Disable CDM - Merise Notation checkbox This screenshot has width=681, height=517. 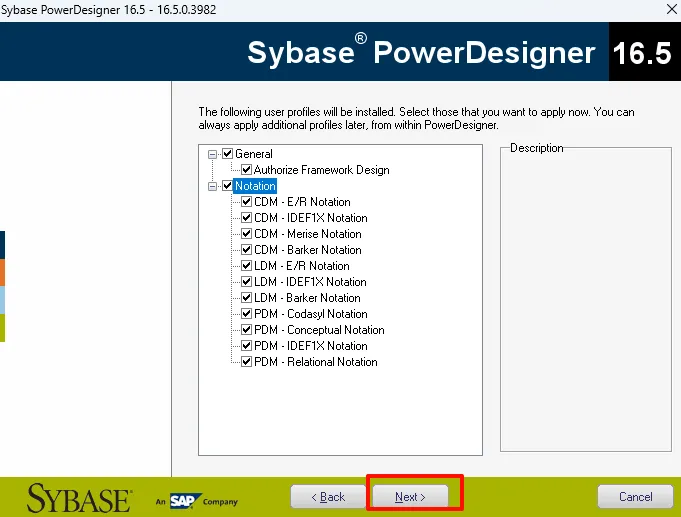[x=247, y=234]
